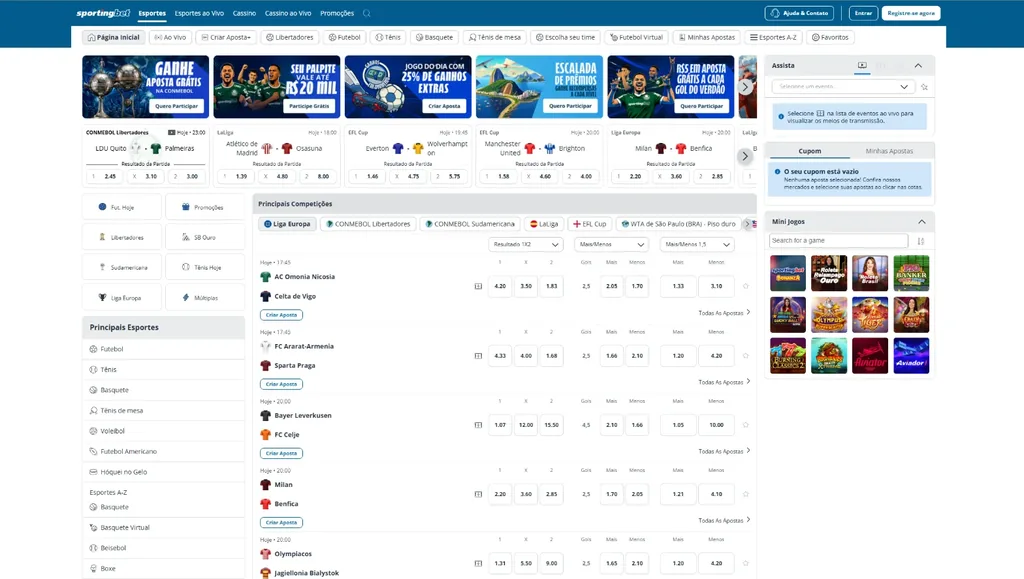Open Futebol Virtual in navigation bar

pos(637,37)
